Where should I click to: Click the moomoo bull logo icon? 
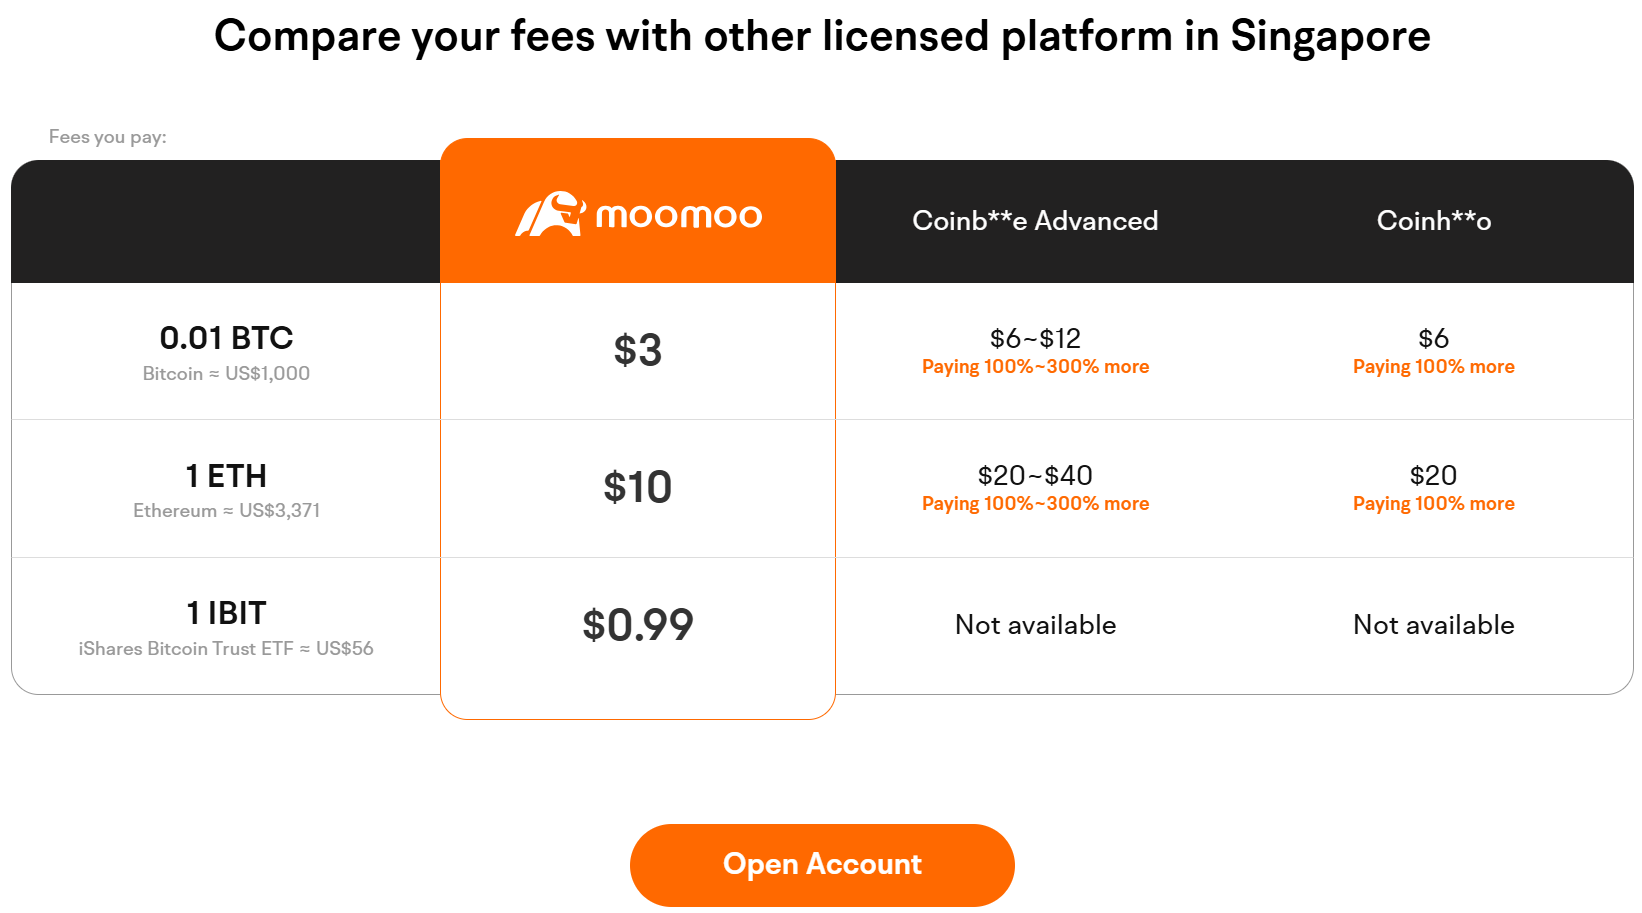tap(554, 212)
